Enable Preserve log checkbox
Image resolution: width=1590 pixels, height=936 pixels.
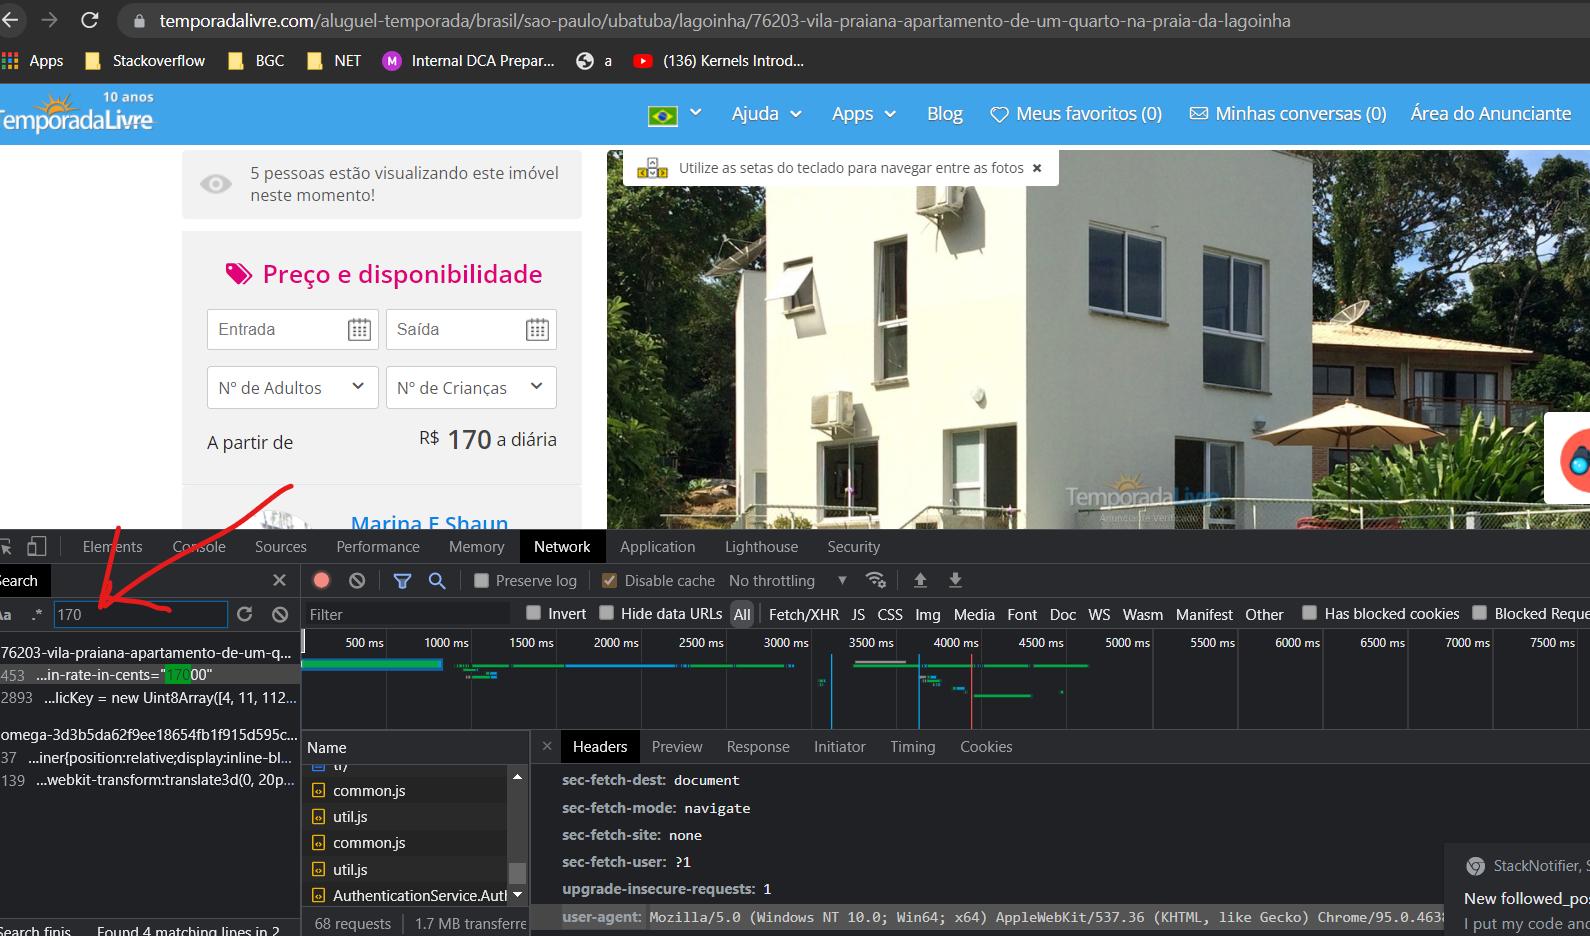coord(481,580)
